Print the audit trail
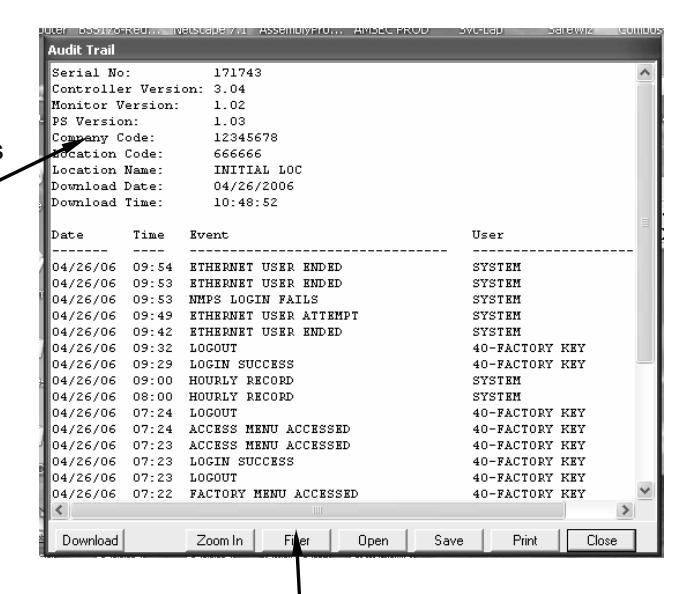 (525, 541)
